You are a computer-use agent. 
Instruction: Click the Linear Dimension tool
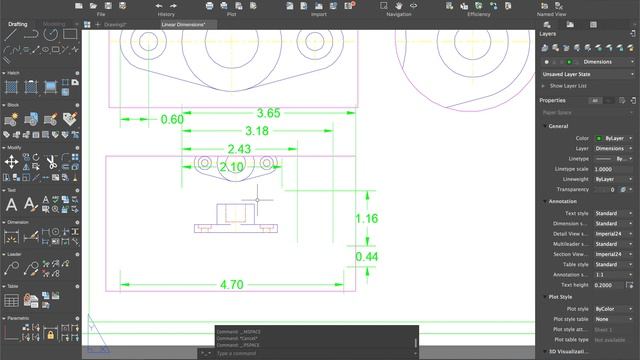coord(11,236)
